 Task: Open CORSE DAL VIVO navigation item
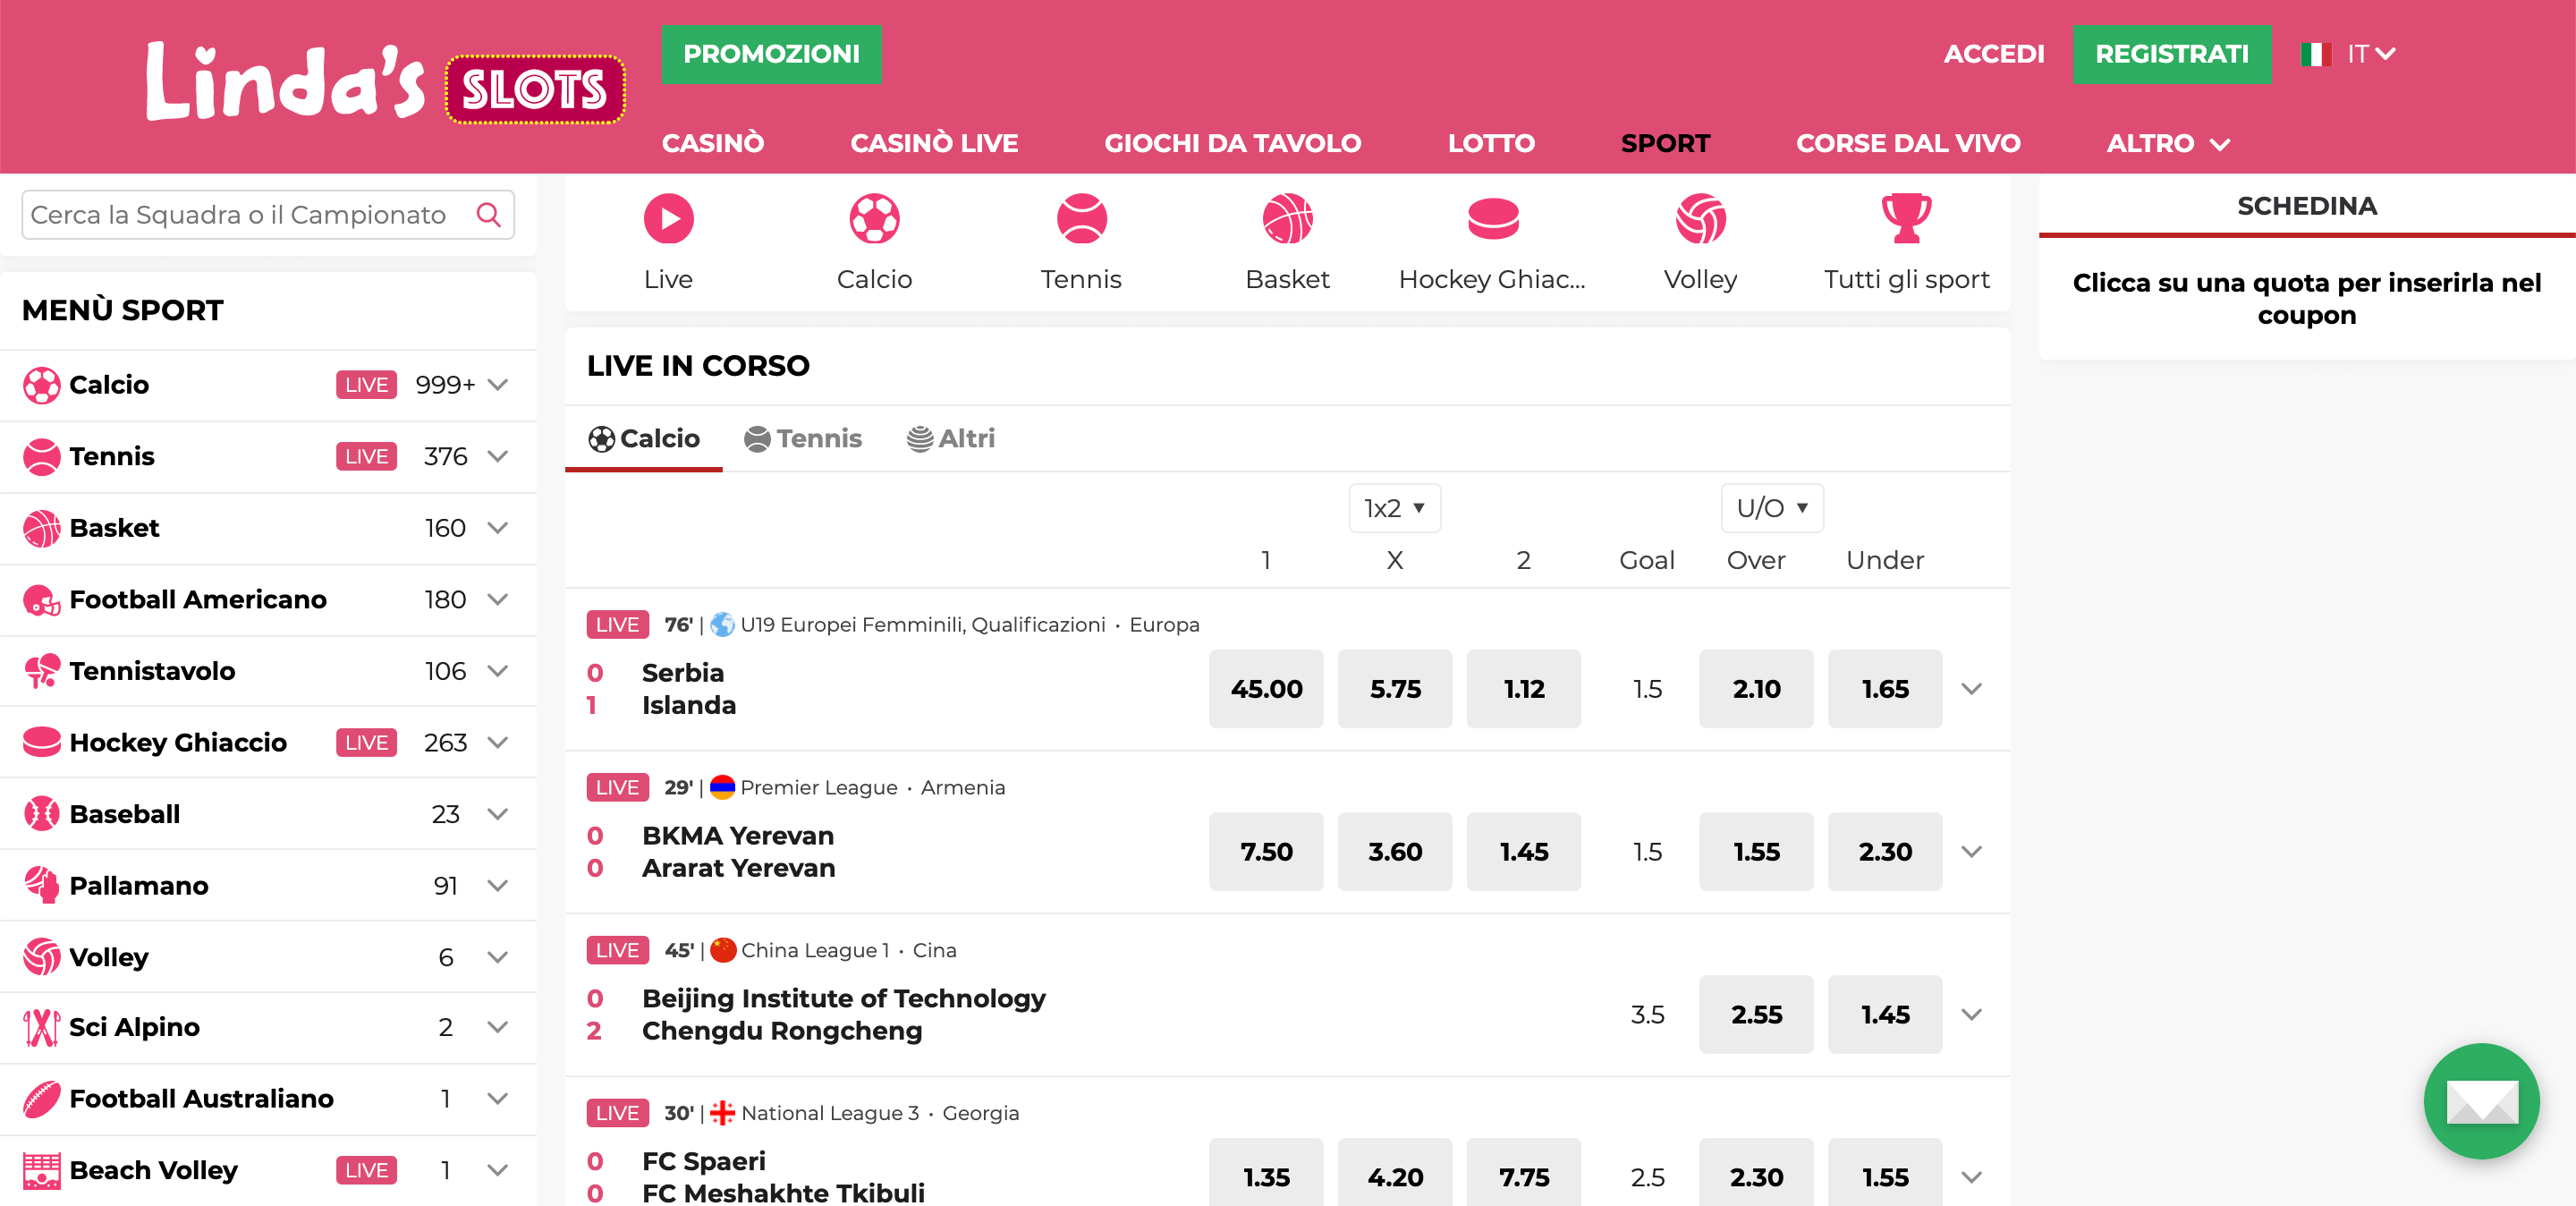1907,144
